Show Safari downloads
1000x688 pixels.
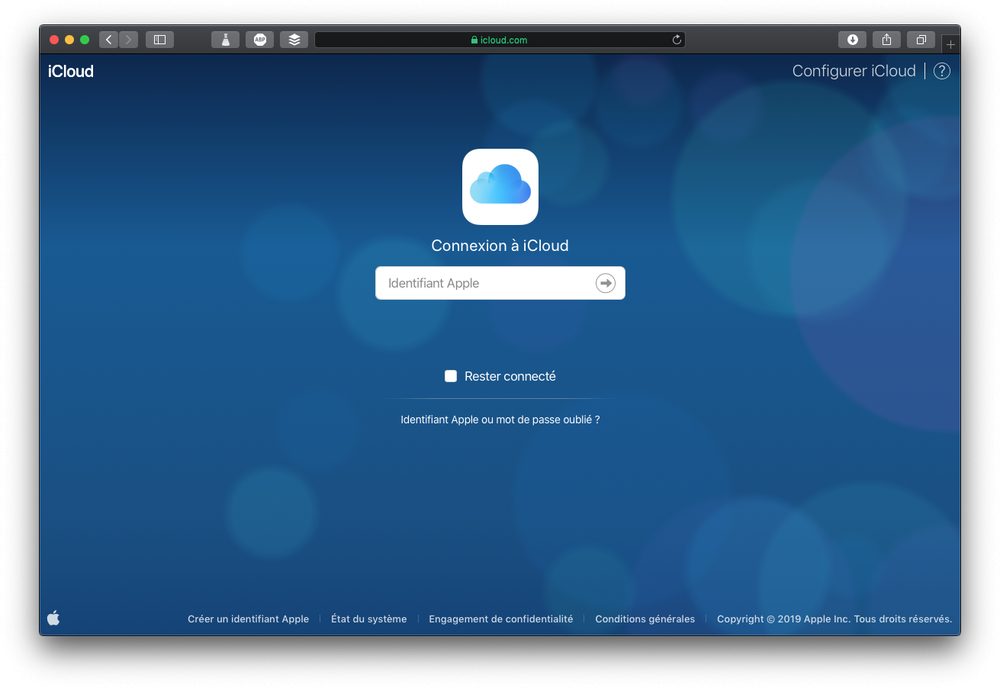click(x=852, y=40)
